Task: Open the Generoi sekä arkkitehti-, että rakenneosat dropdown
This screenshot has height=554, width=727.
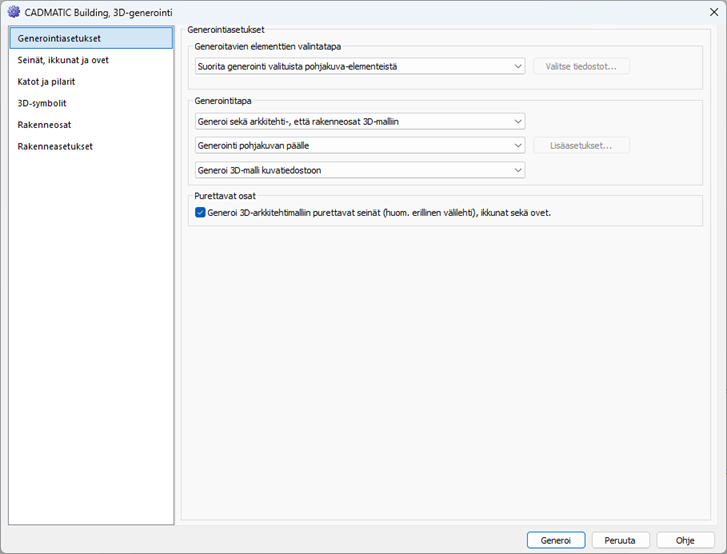Action: click(x=360, y=121)
